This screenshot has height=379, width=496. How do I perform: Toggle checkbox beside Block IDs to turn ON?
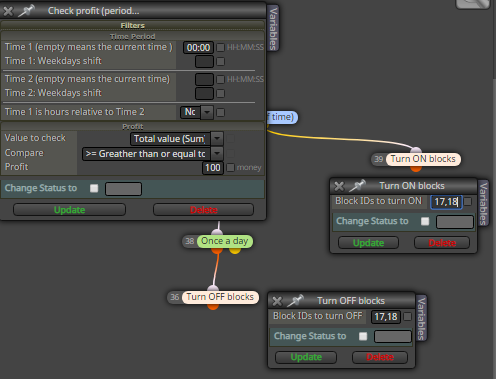(468, 202)
